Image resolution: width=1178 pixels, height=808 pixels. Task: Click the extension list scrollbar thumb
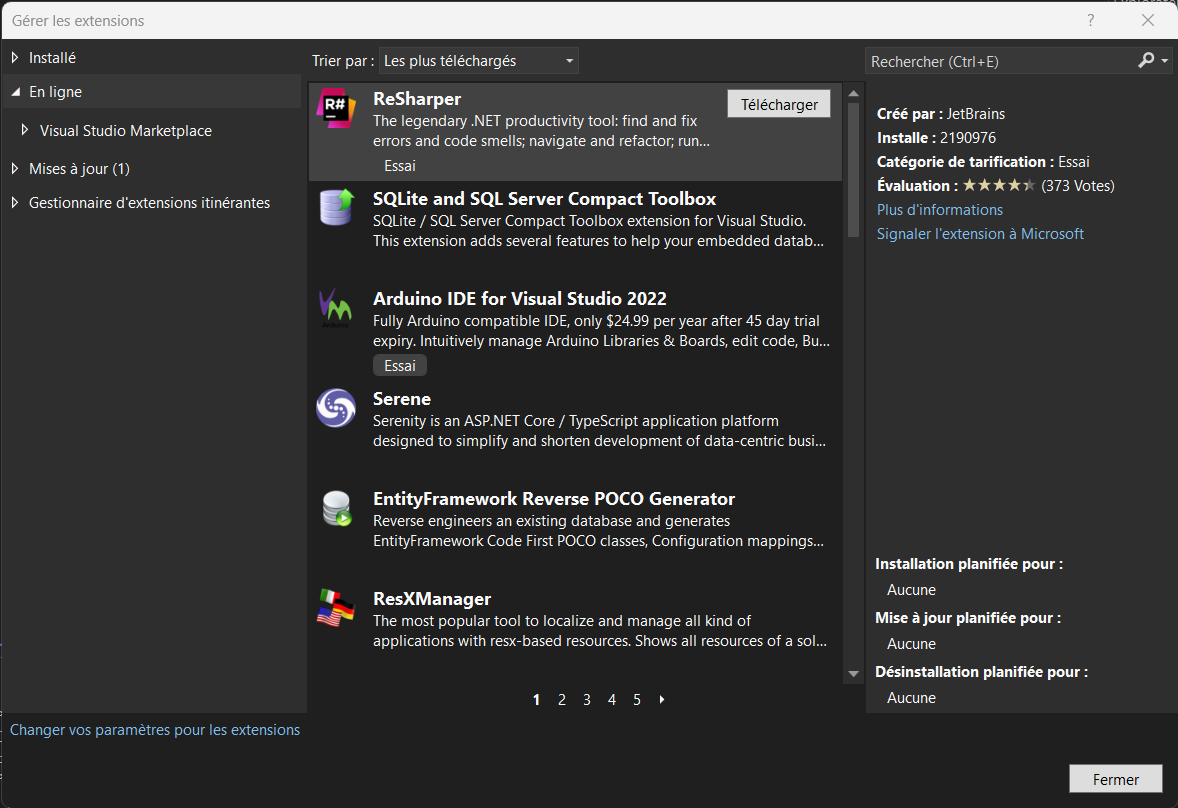coord(853,170)
